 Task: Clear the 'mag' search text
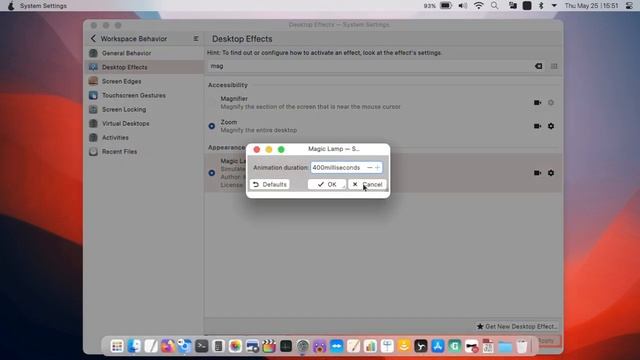click(x=538, y=66)
